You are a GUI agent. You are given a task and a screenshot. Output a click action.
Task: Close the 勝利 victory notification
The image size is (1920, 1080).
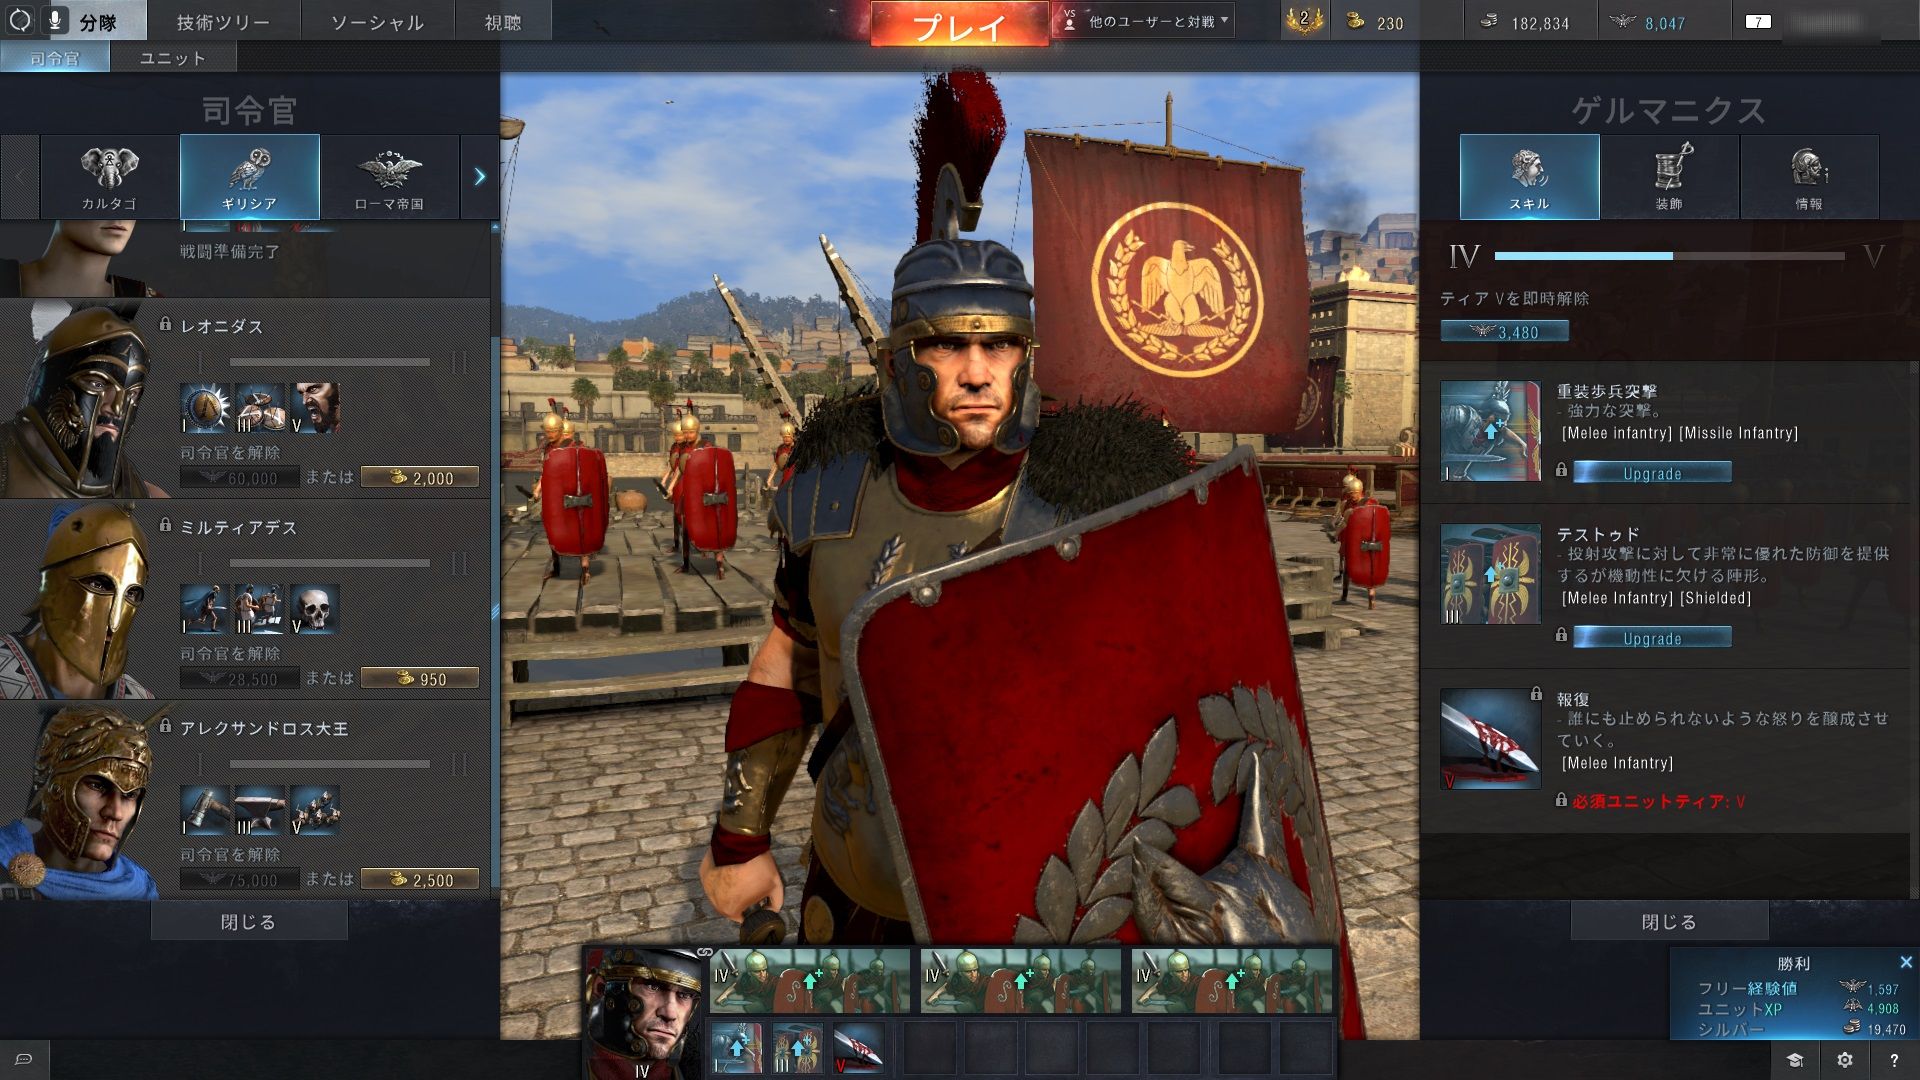1905,962
